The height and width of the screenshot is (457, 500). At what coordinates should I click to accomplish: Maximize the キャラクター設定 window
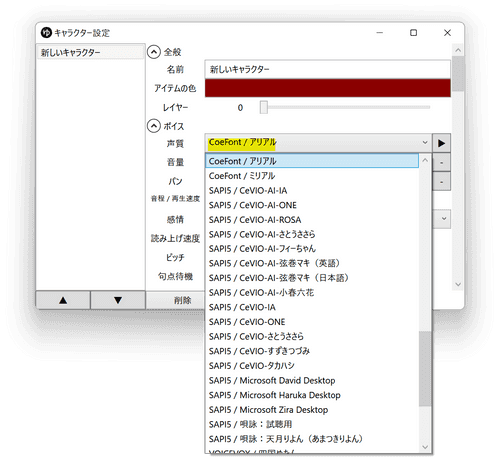pos(413,33)
